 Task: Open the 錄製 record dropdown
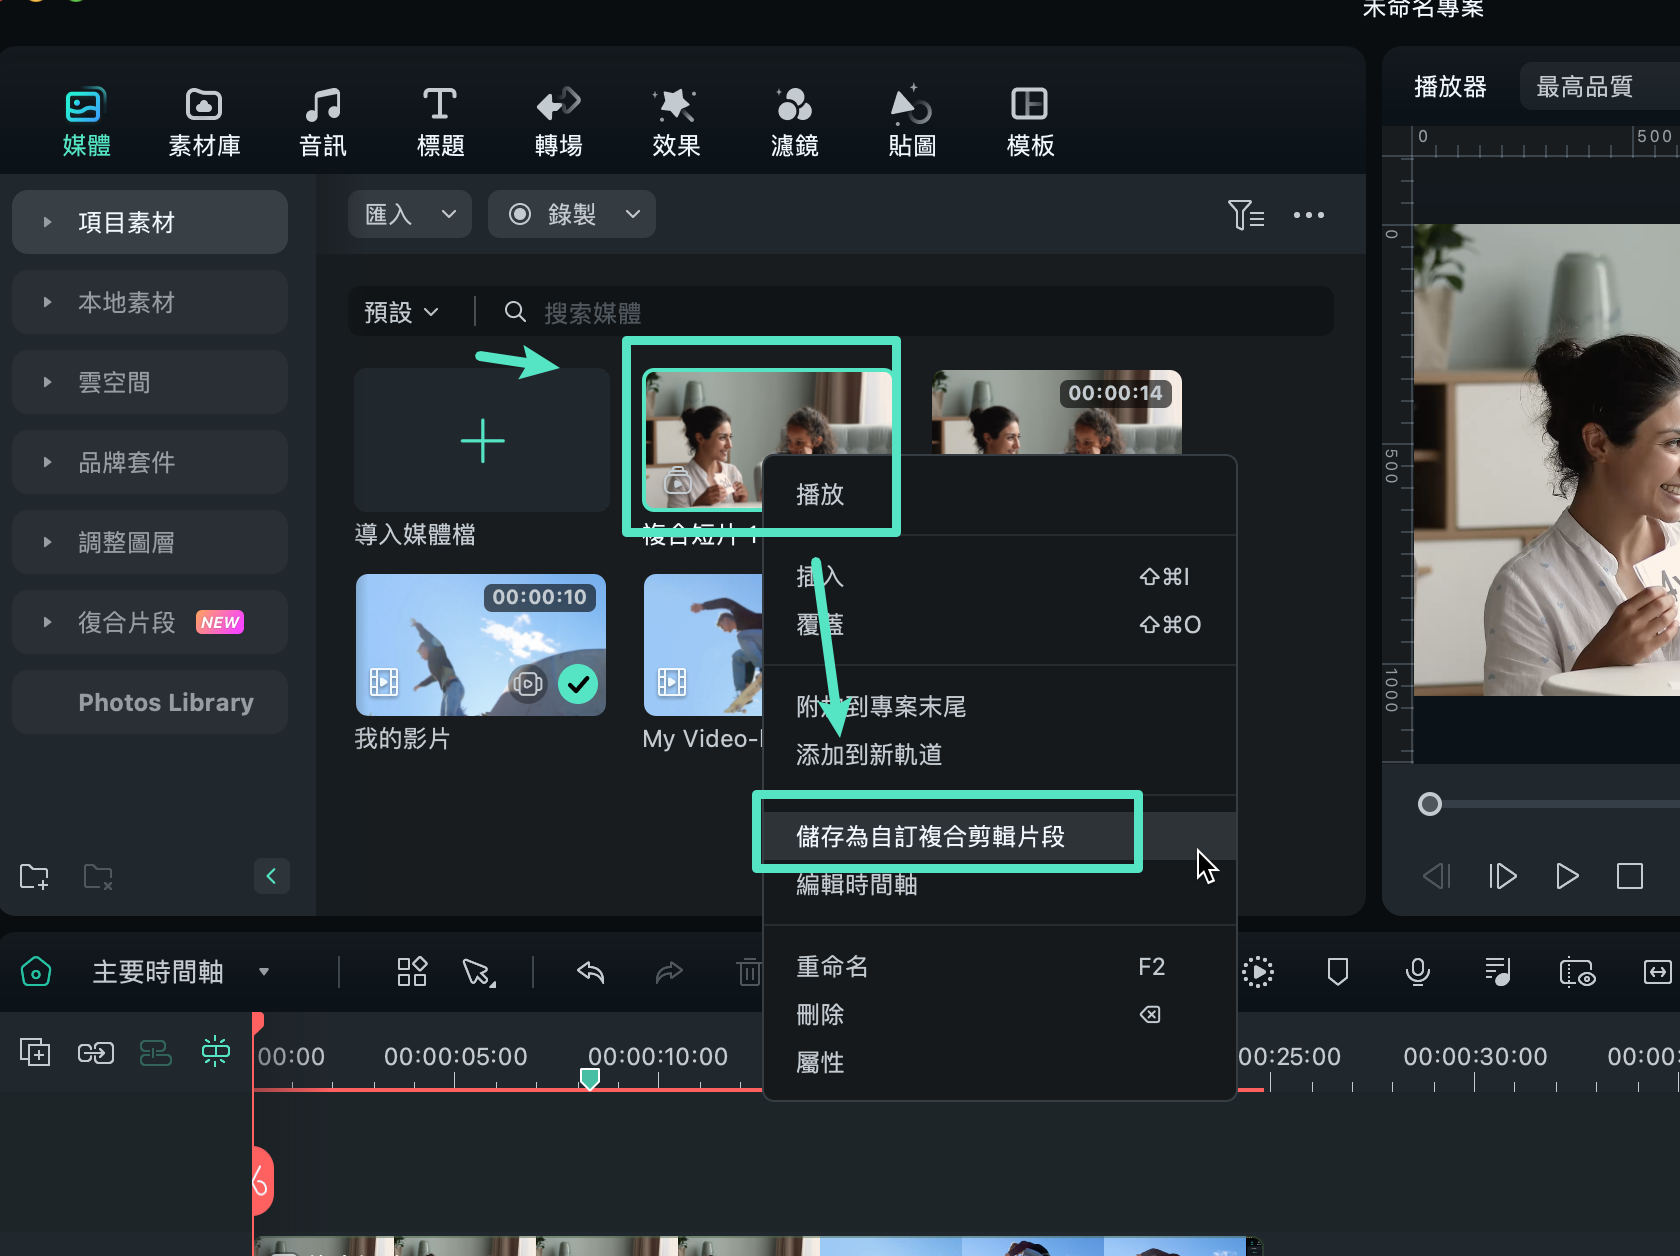point(572,214)
